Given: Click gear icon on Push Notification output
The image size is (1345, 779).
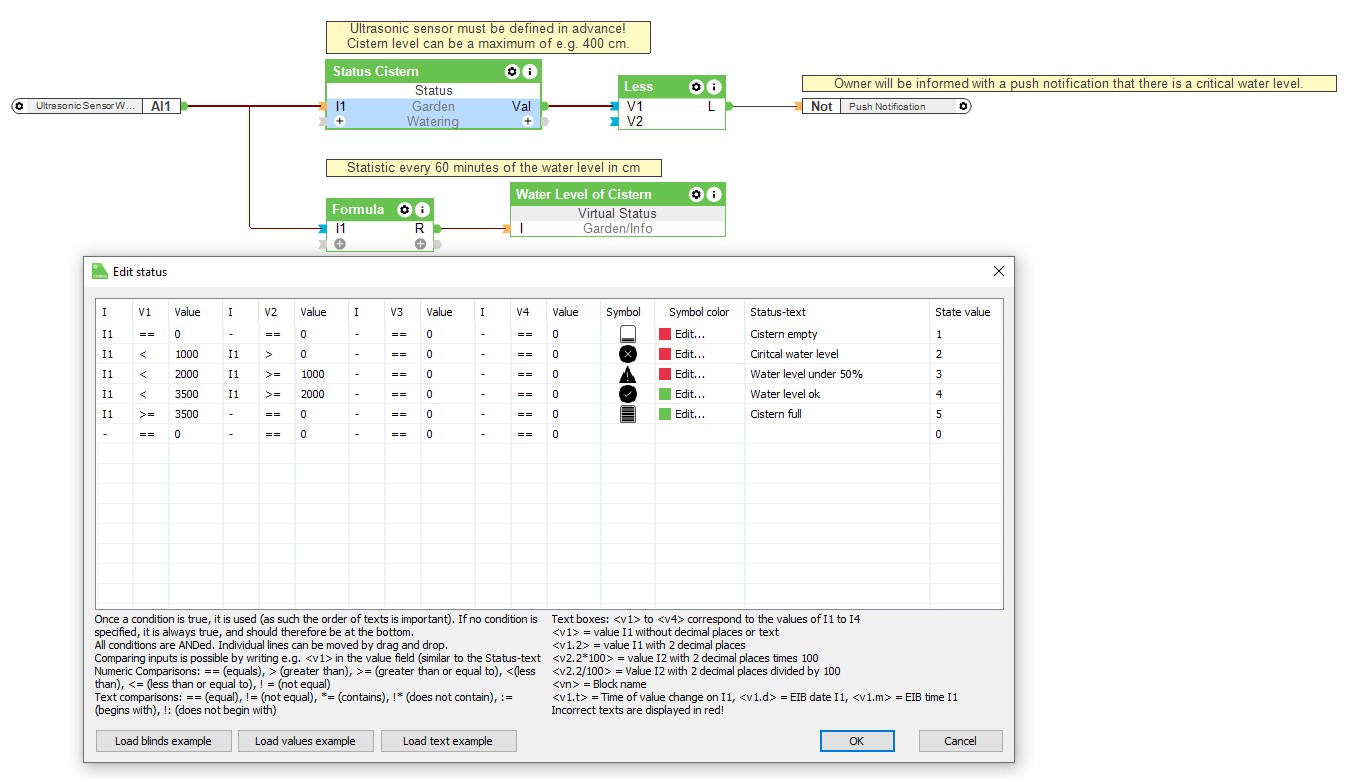Looking at the screenshot, I should (963, 106).
